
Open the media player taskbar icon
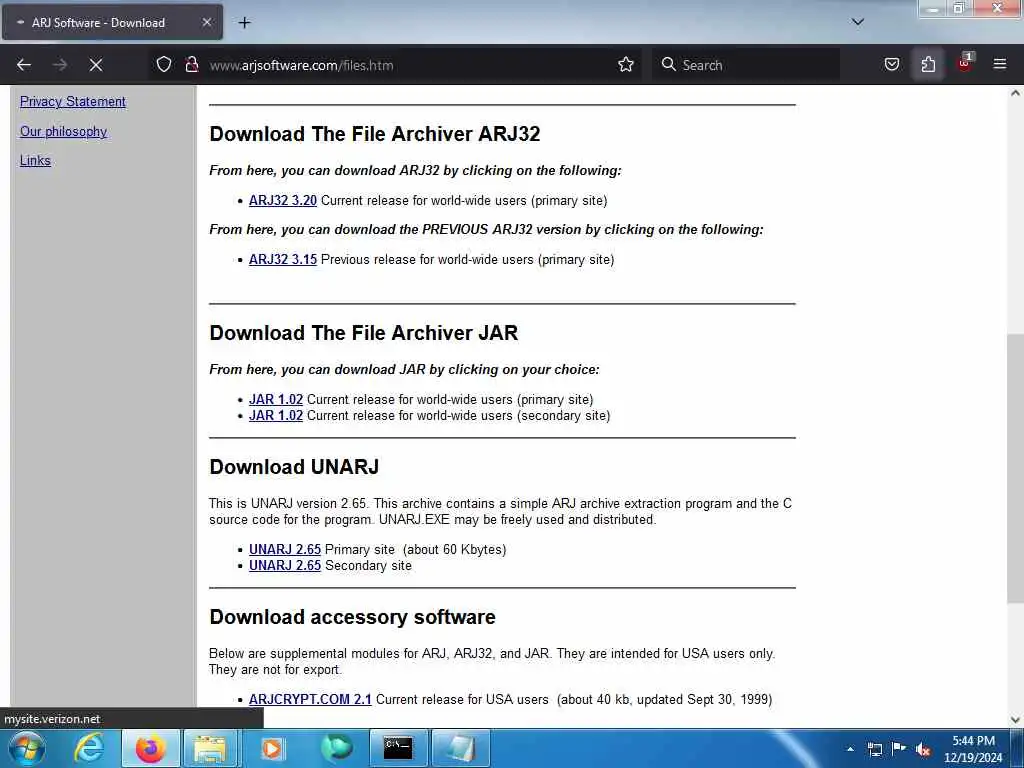pyautogui.click(x=272, y=748)
